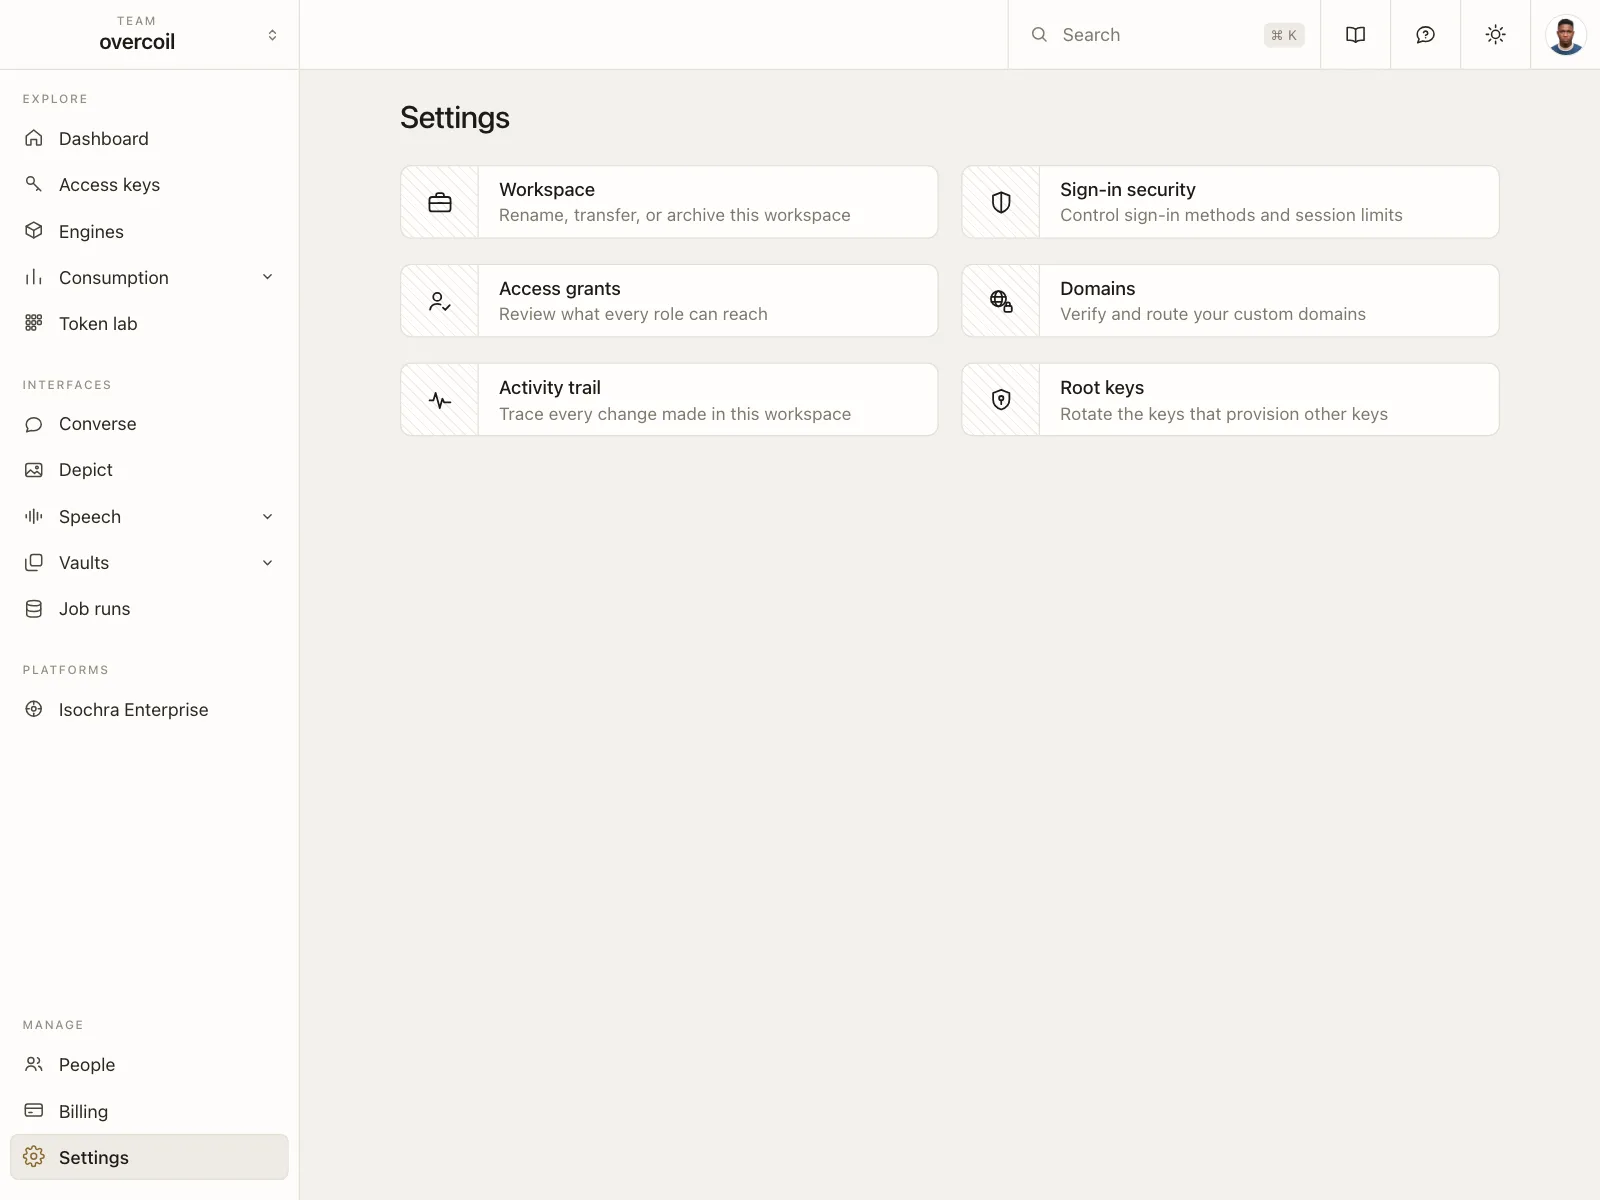Image resolution: width=1600 pixels, height=1200 pixels.
Task: Expand the Vaults submenu chevron
Action: (267, 562)
